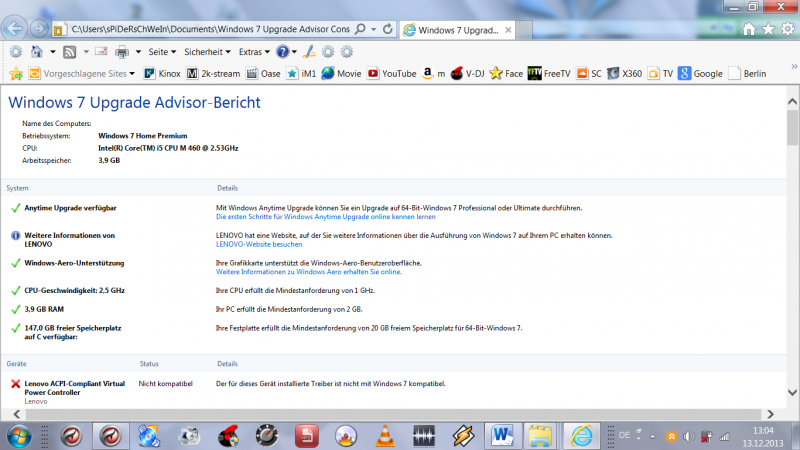This screenshot has width=800, height=450.
Task: Open the YouTube bookmark
Action: (x=392, y=73)
